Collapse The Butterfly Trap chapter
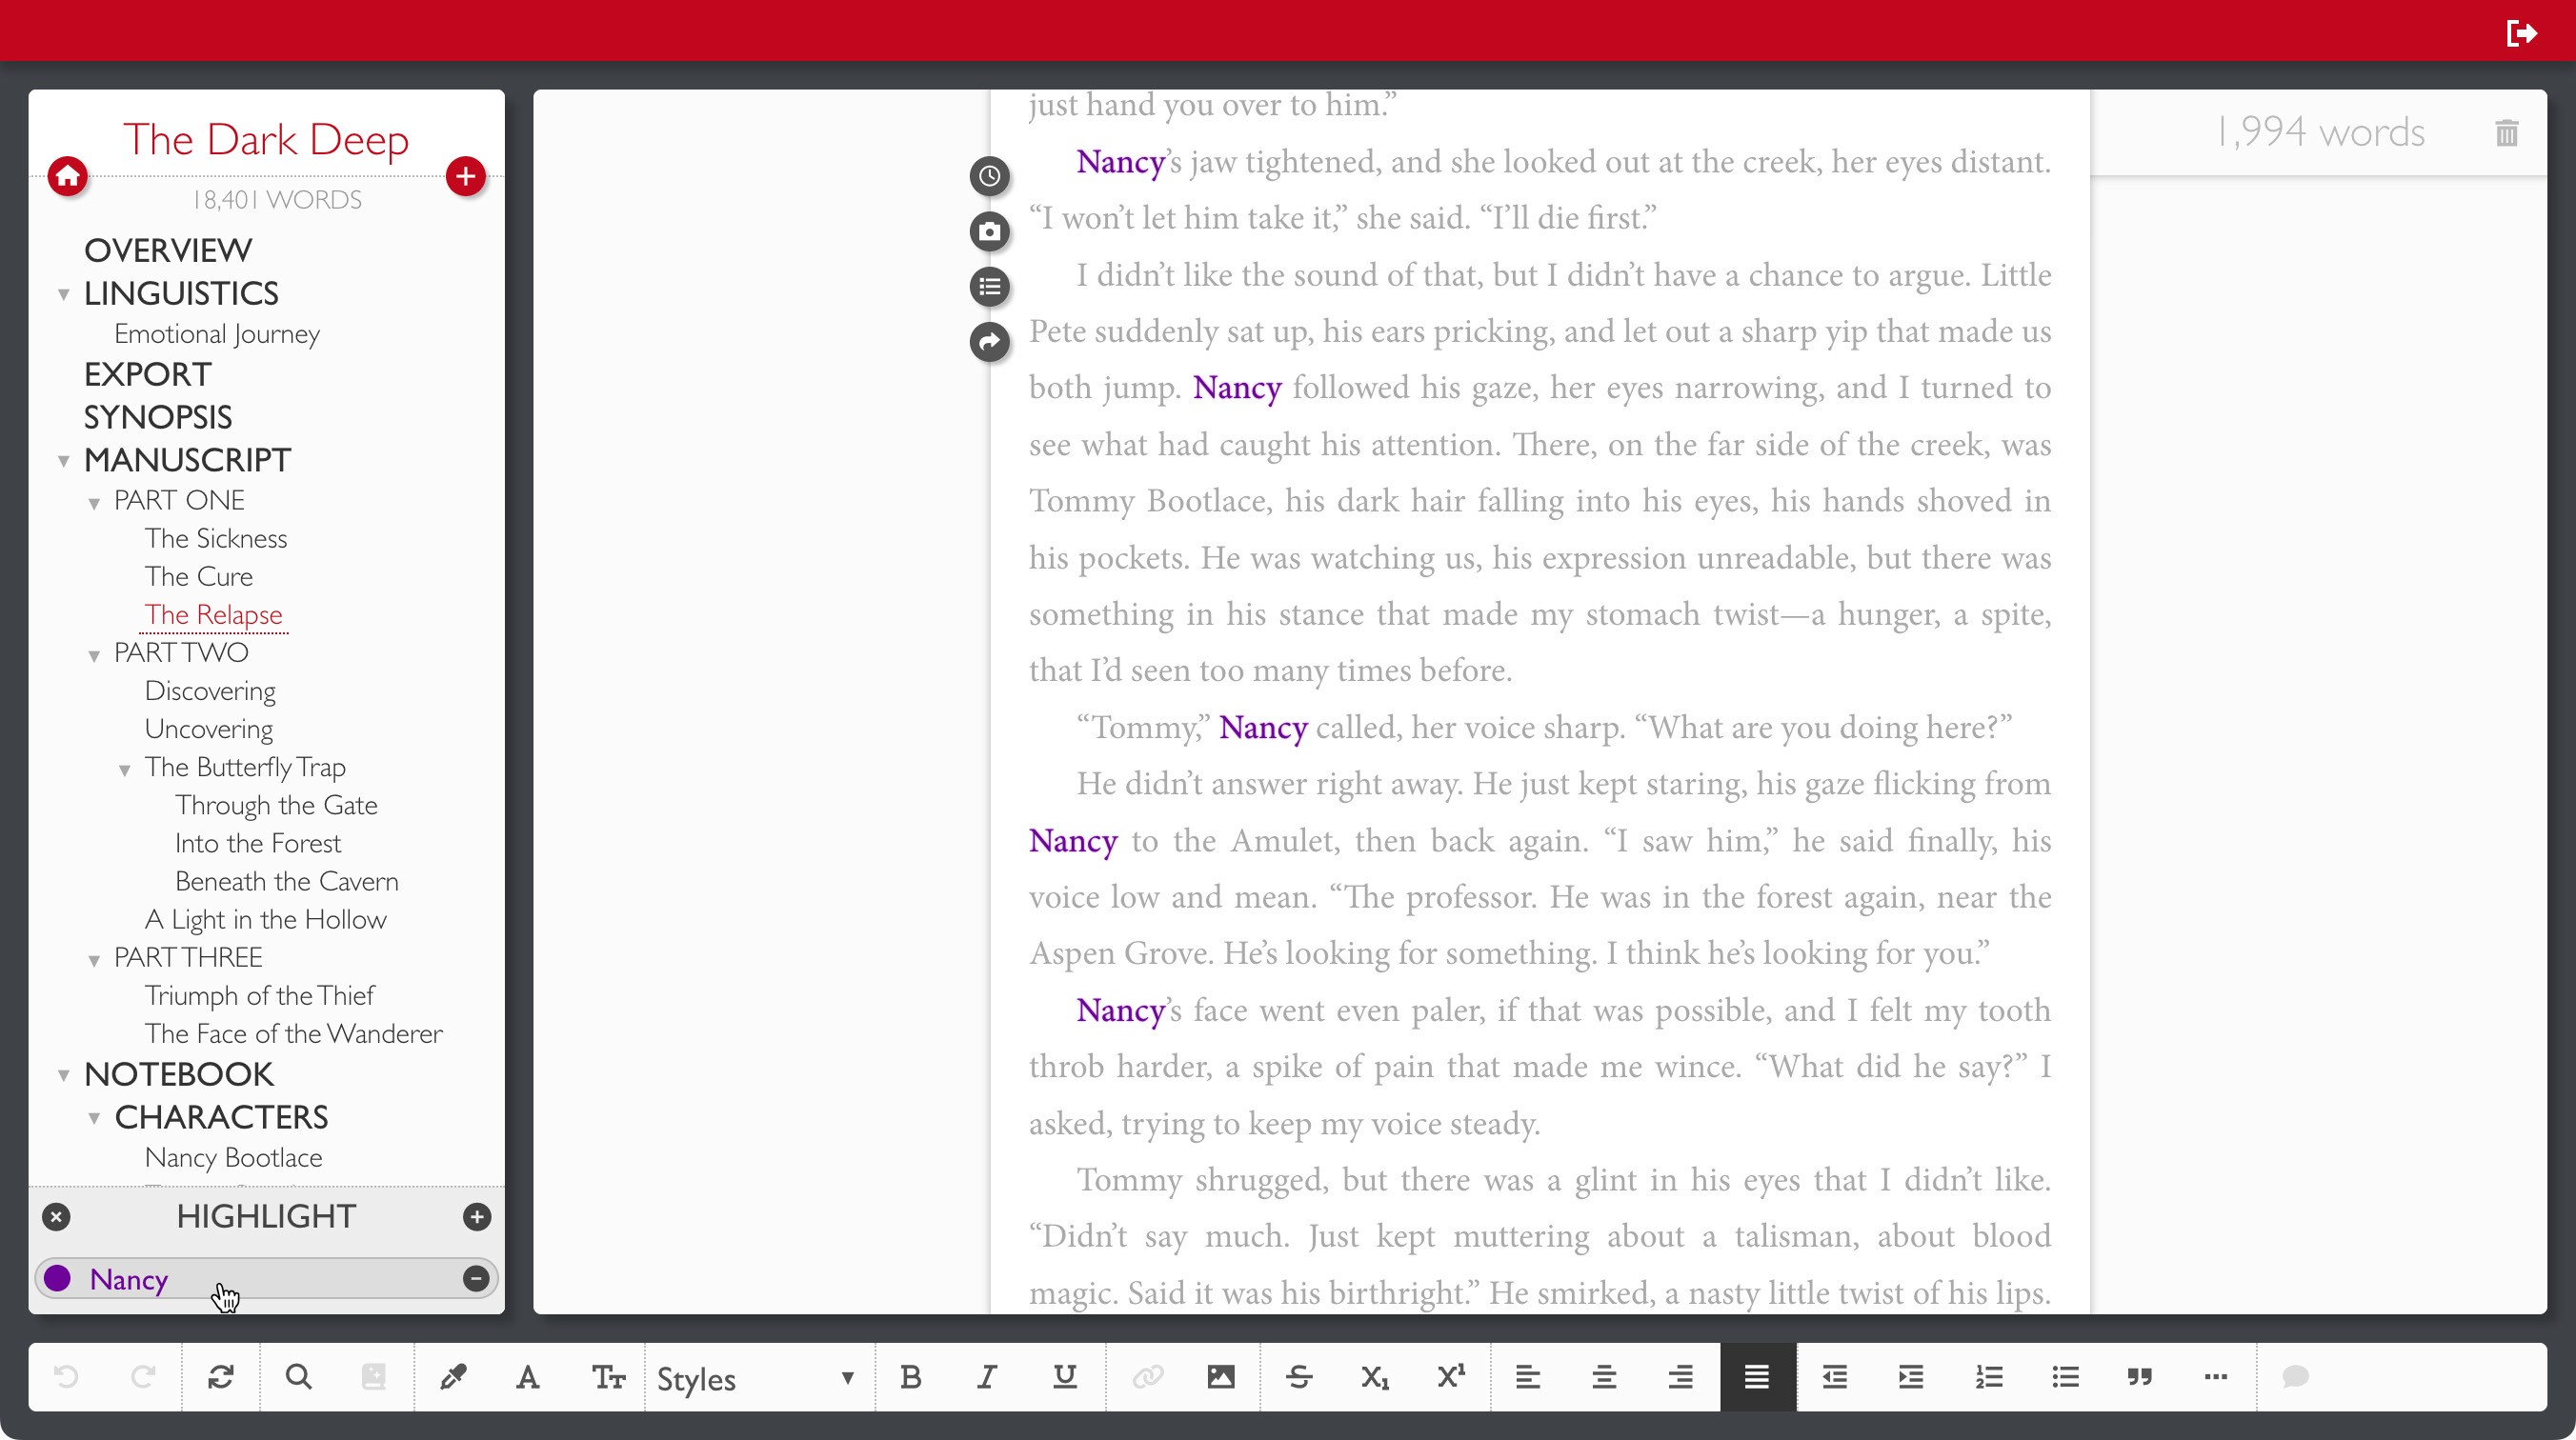This screenshot has width=2576, height=1440. [x=125, y=769]
